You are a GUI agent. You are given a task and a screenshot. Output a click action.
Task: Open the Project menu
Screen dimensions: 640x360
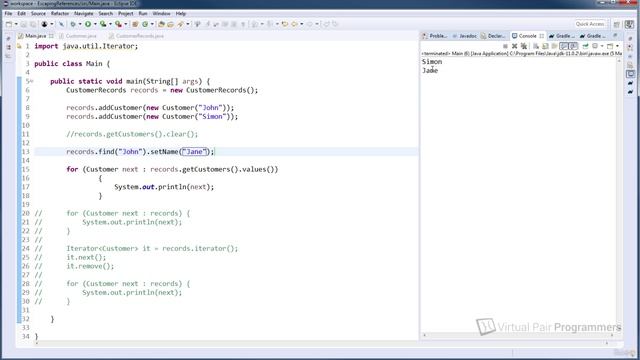[126, 13]
